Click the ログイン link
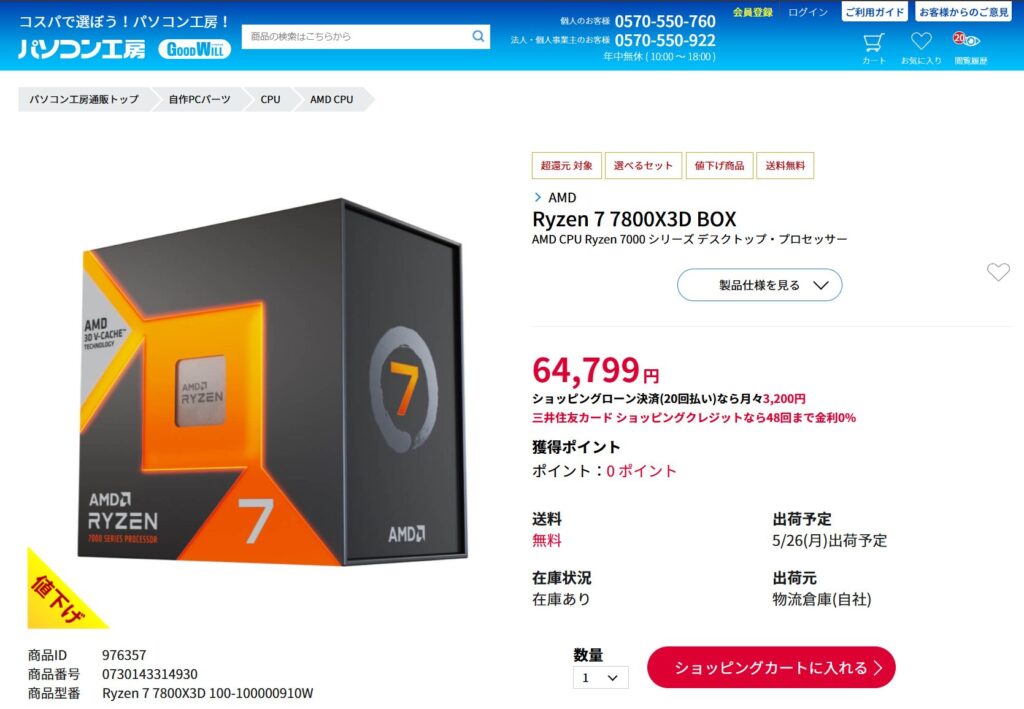 pyautogui.click(x=808, y=12)
